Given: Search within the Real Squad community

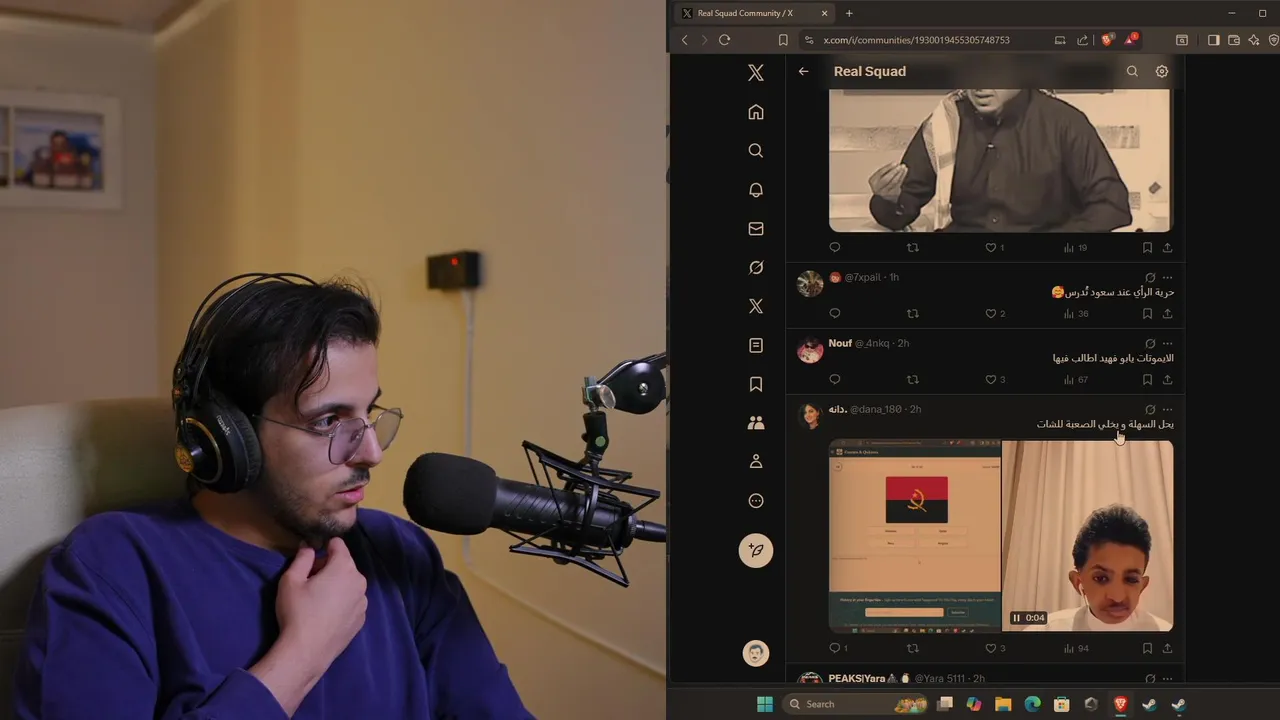Looking at the screenshot, I should [1132, 72].
